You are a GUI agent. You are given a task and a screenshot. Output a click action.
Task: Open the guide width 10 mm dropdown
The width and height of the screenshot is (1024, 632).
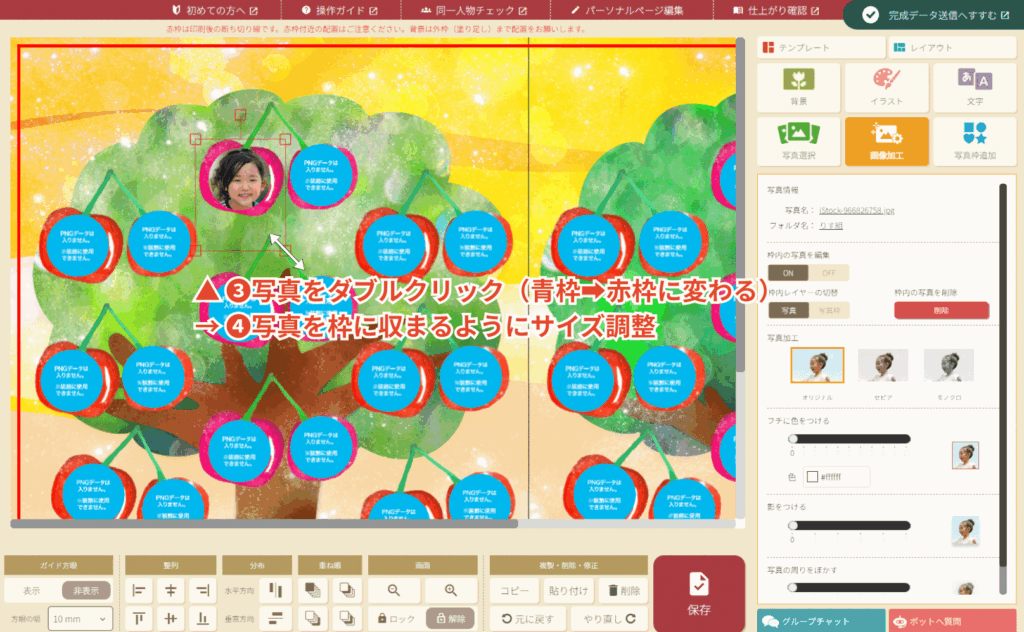[x=78, y=619]
